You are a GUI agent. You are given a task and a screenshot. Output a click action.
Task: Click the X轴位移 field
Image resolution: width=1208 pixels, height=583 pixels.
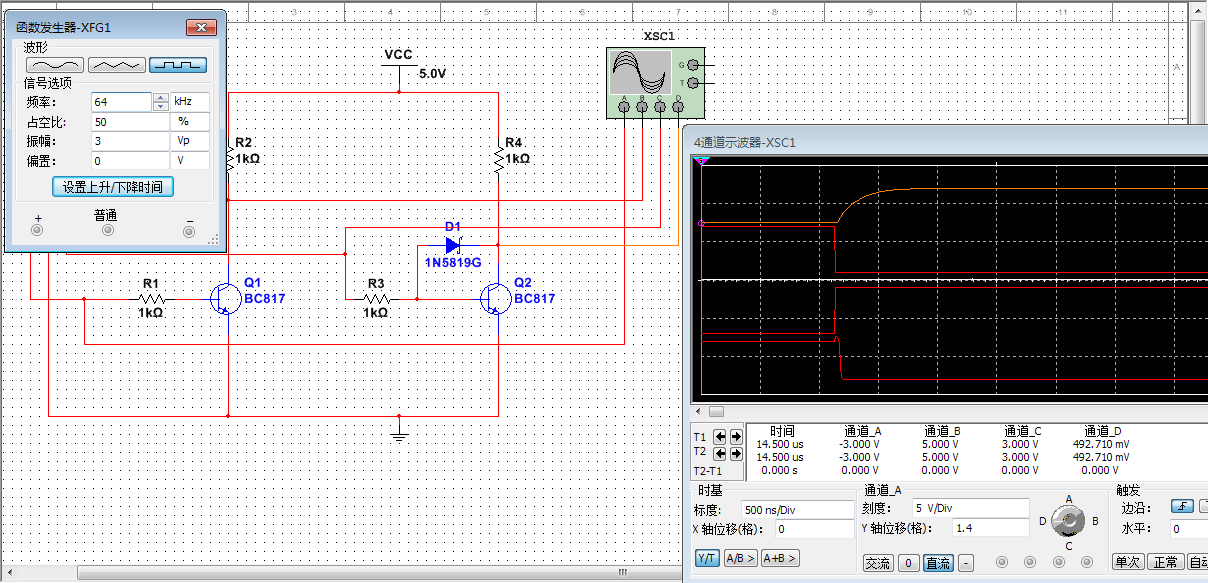point(813,529)
